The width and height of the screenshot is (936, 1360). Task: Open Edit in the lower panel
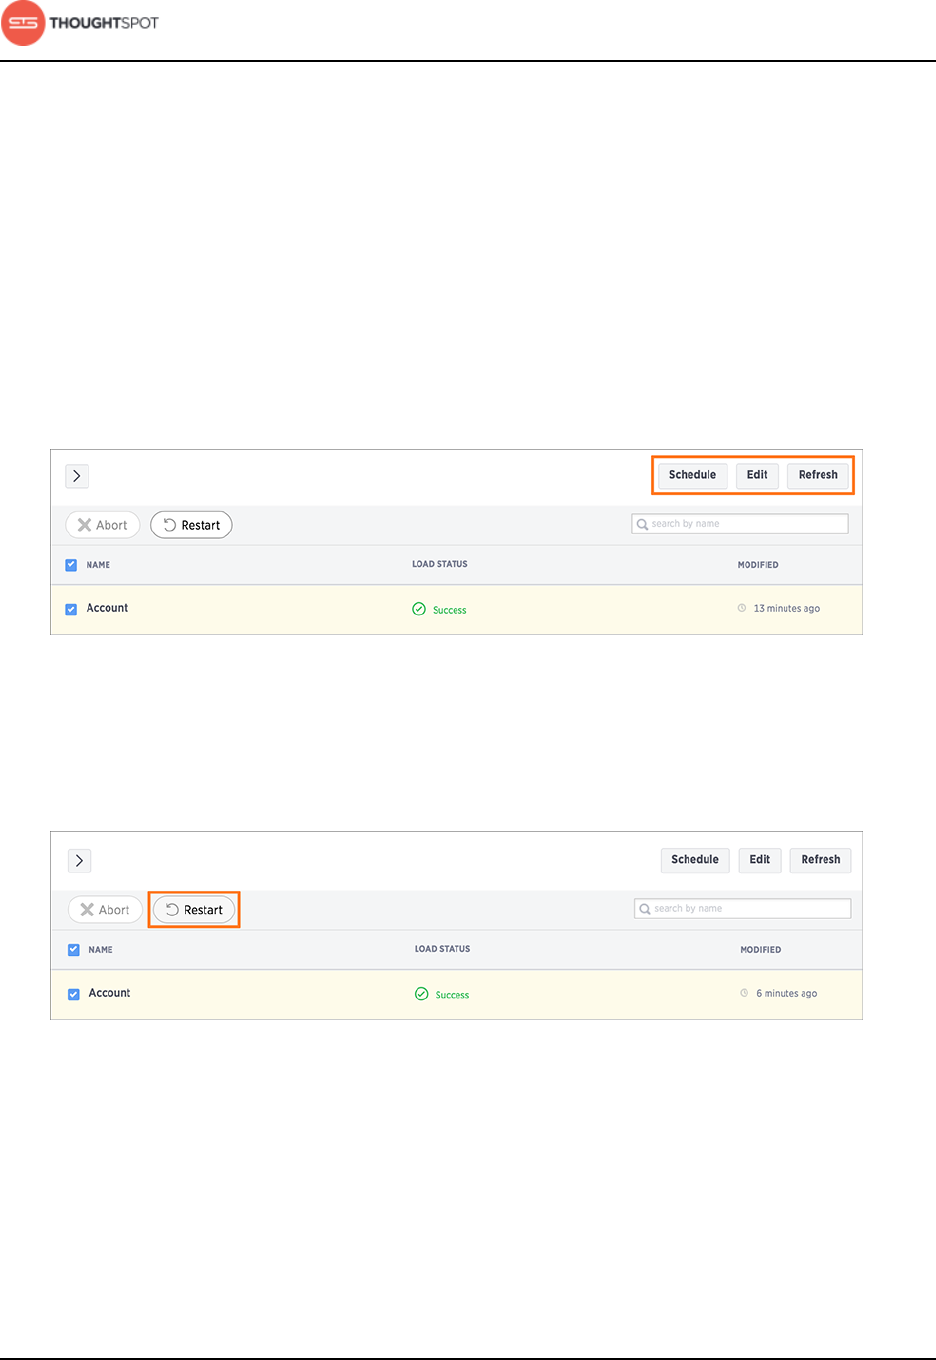click(x=760, y=860)
